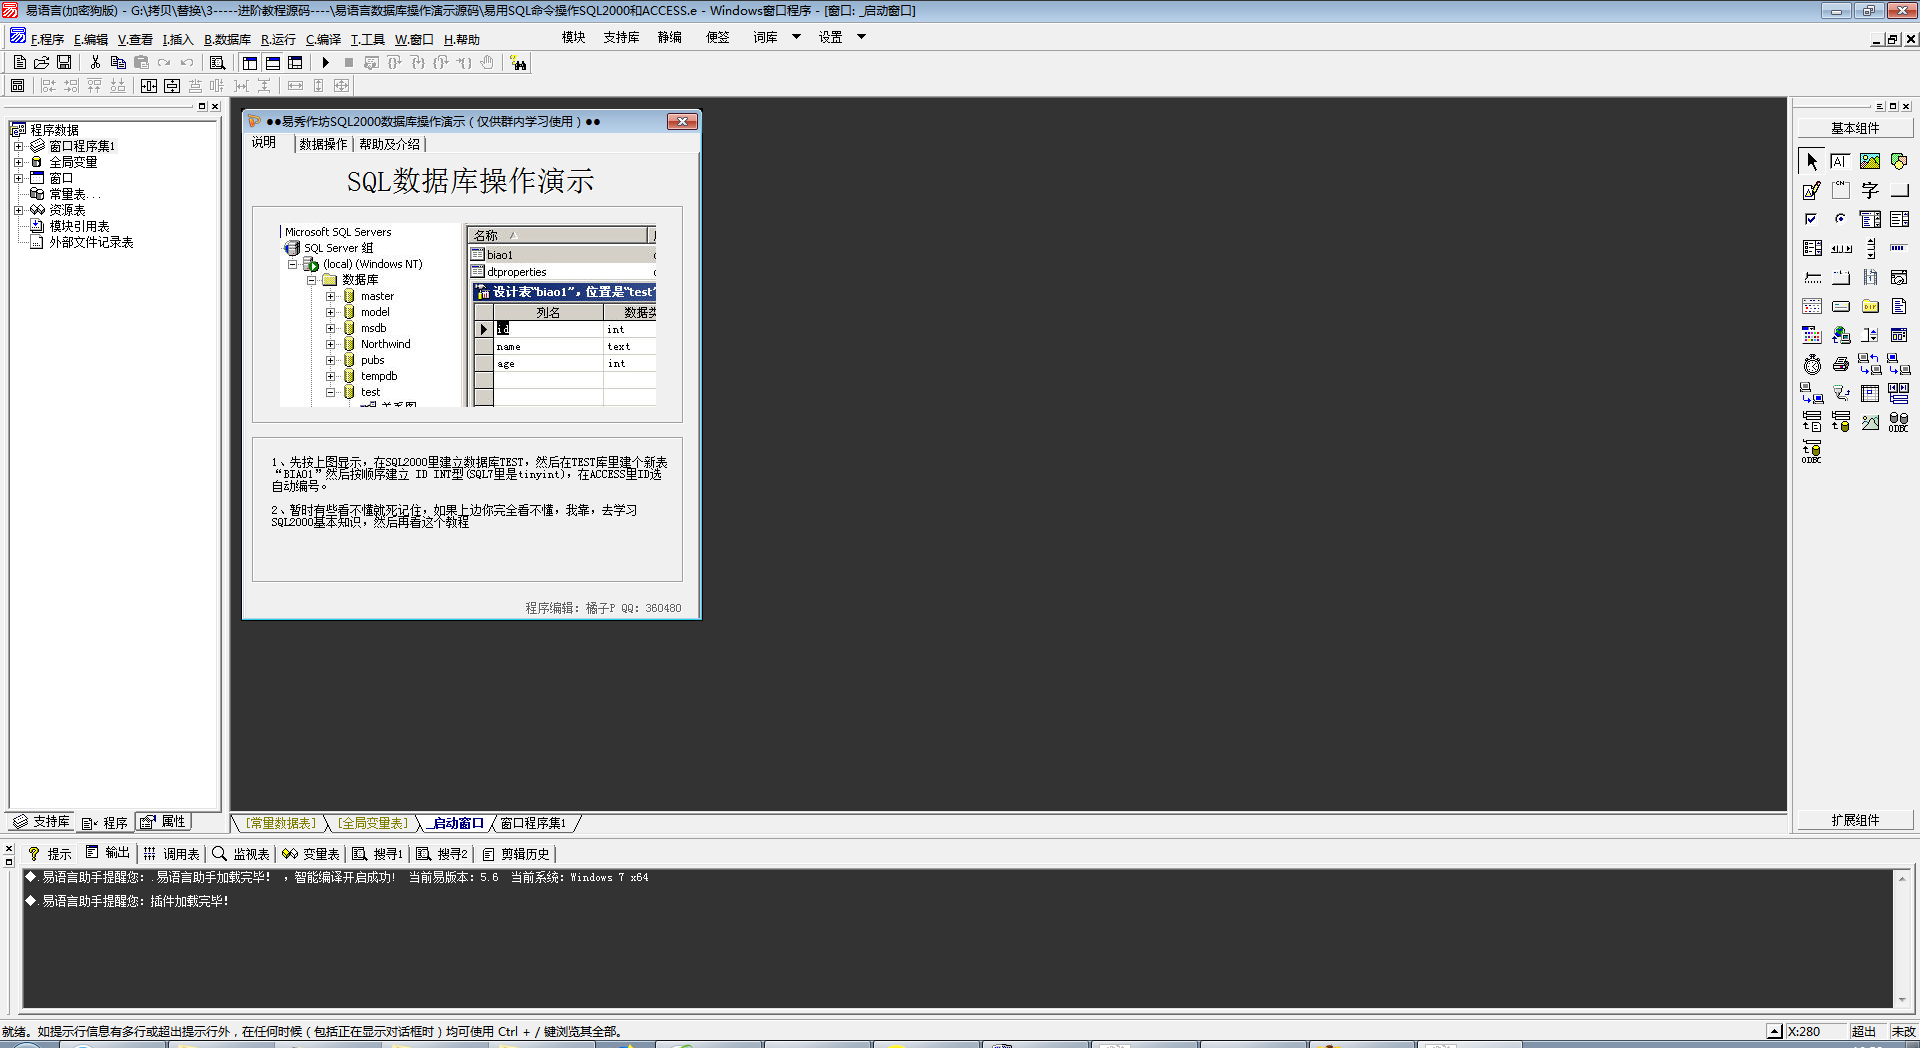
Task: Select the pointer tool in component palette
Action: [x=1811, y=161]
